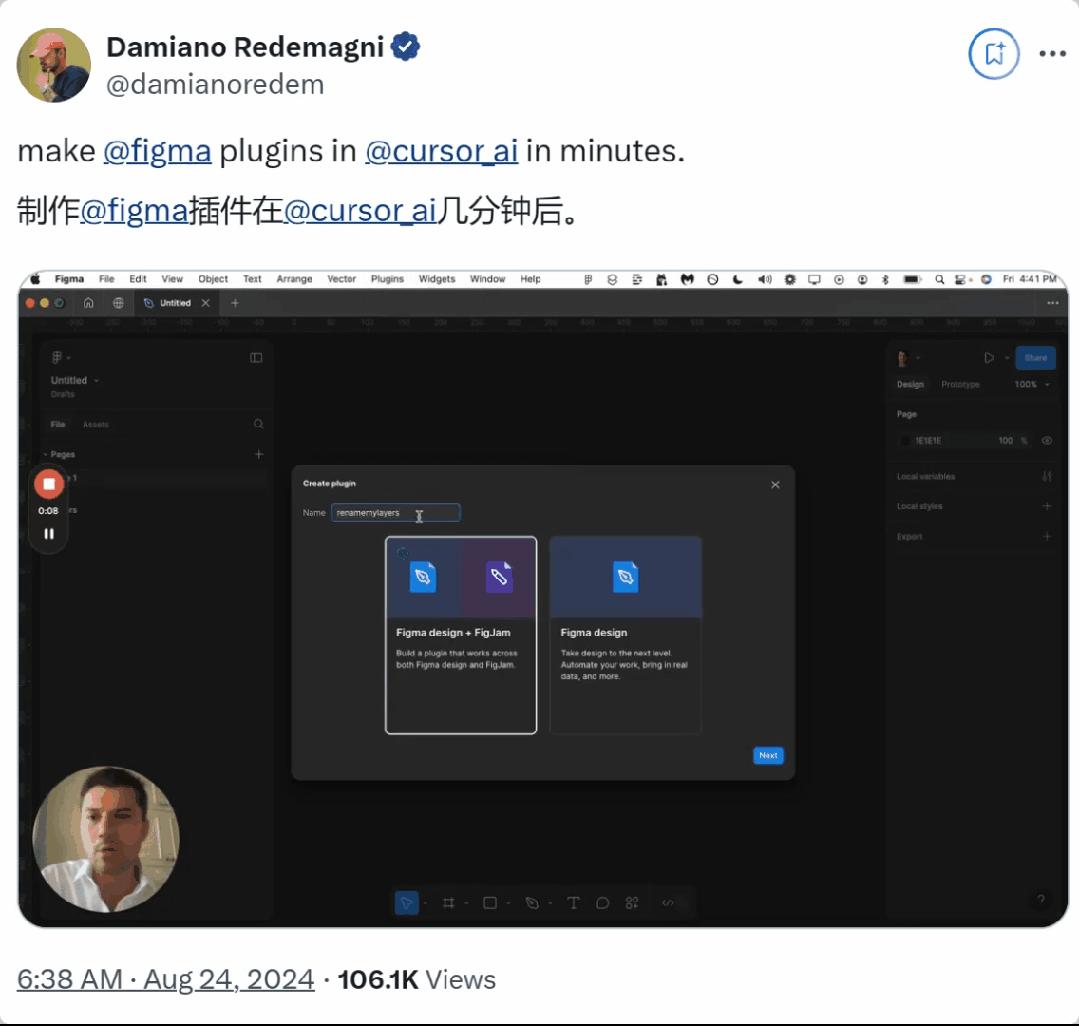The image size is (1079, 1026).
Task: Open the 100% zoom dropdown
Action: click(1032, 385)
